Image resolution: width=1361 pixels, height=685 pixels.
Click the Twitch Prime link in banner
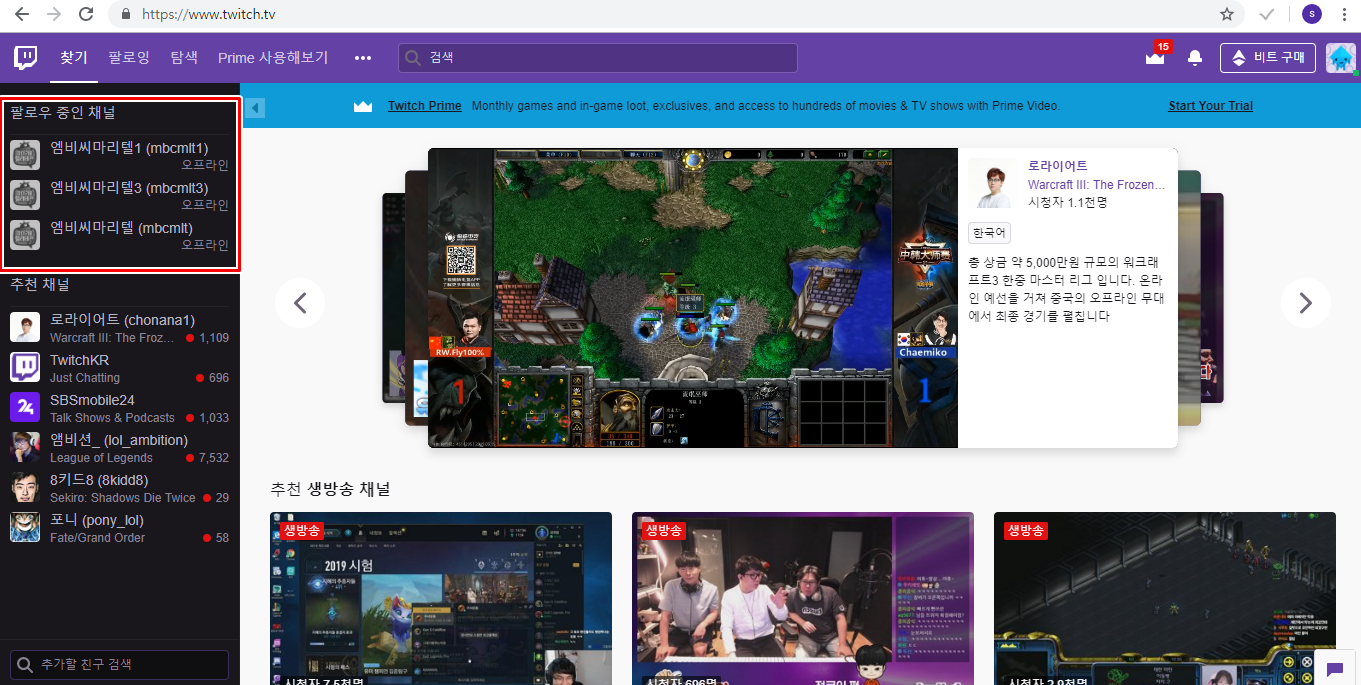425,106
